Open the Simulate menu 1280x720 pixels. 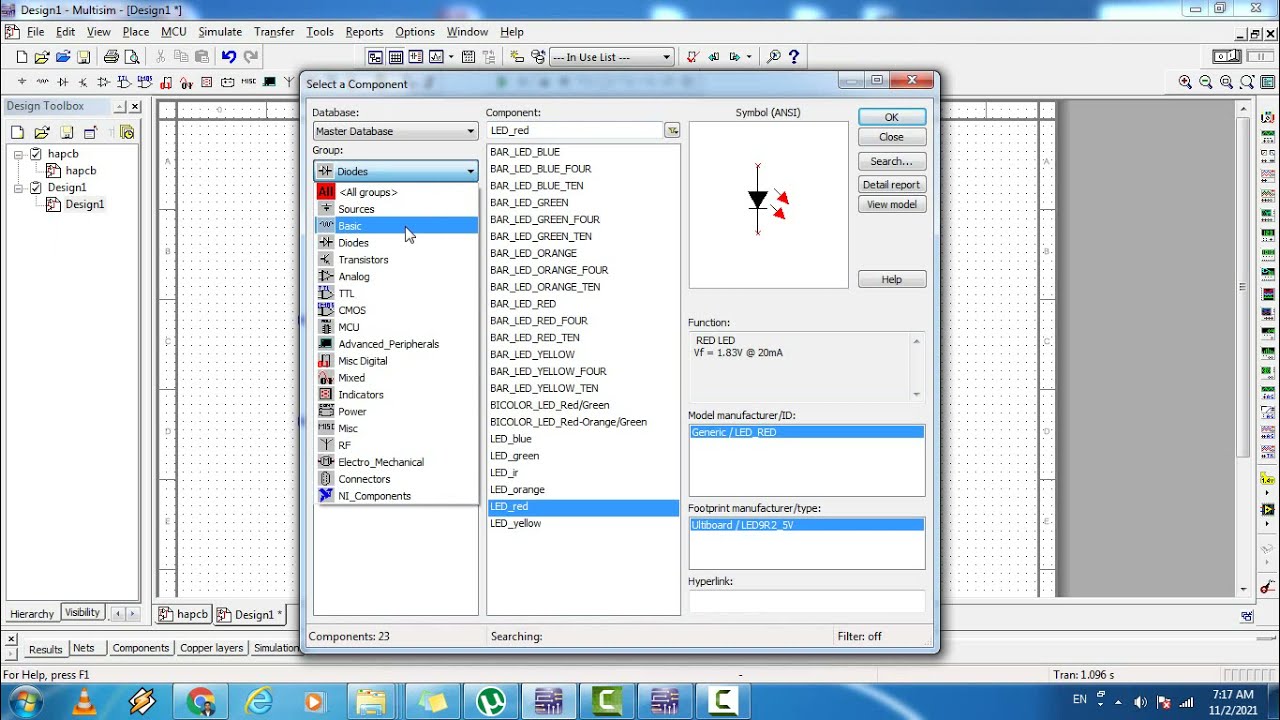[x=220, y=32]
